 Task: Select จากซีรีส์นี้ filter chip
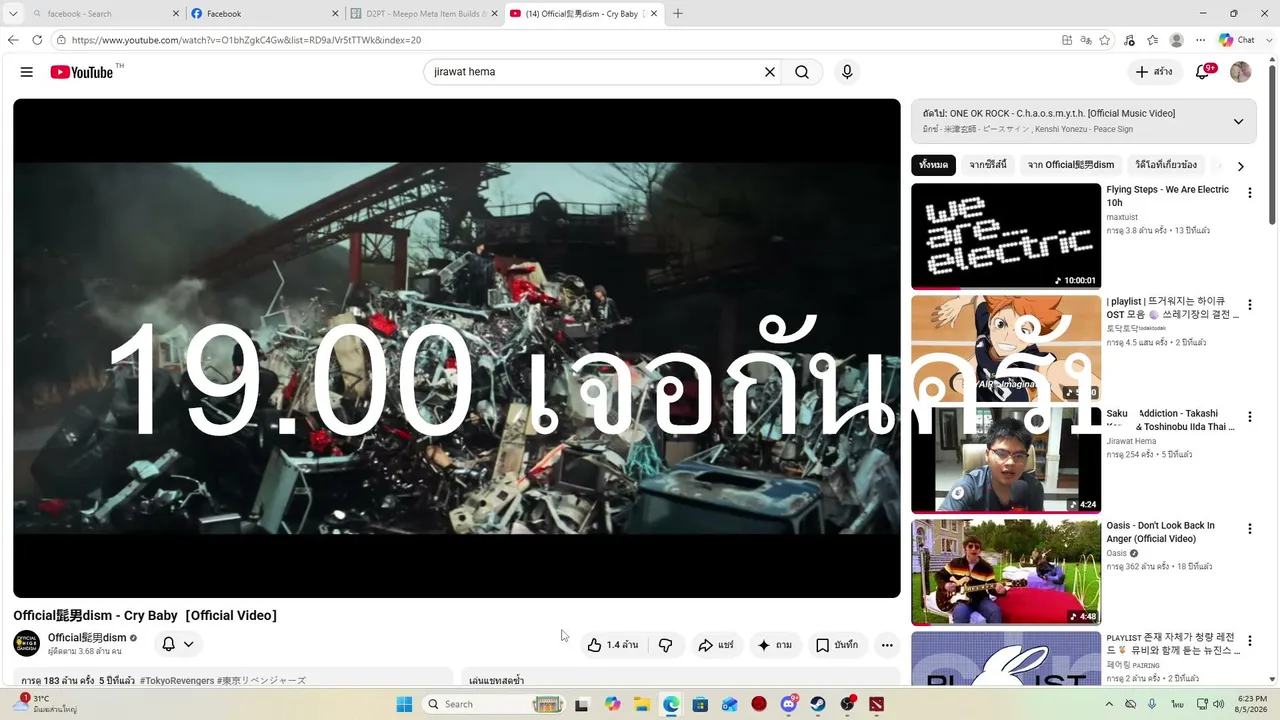click(987, 165)
